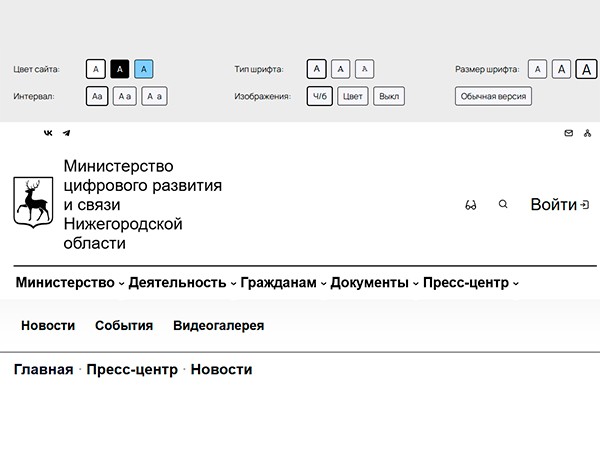Return to Обычная версия of site
600x450 pixels.
[x=493, y=97]
